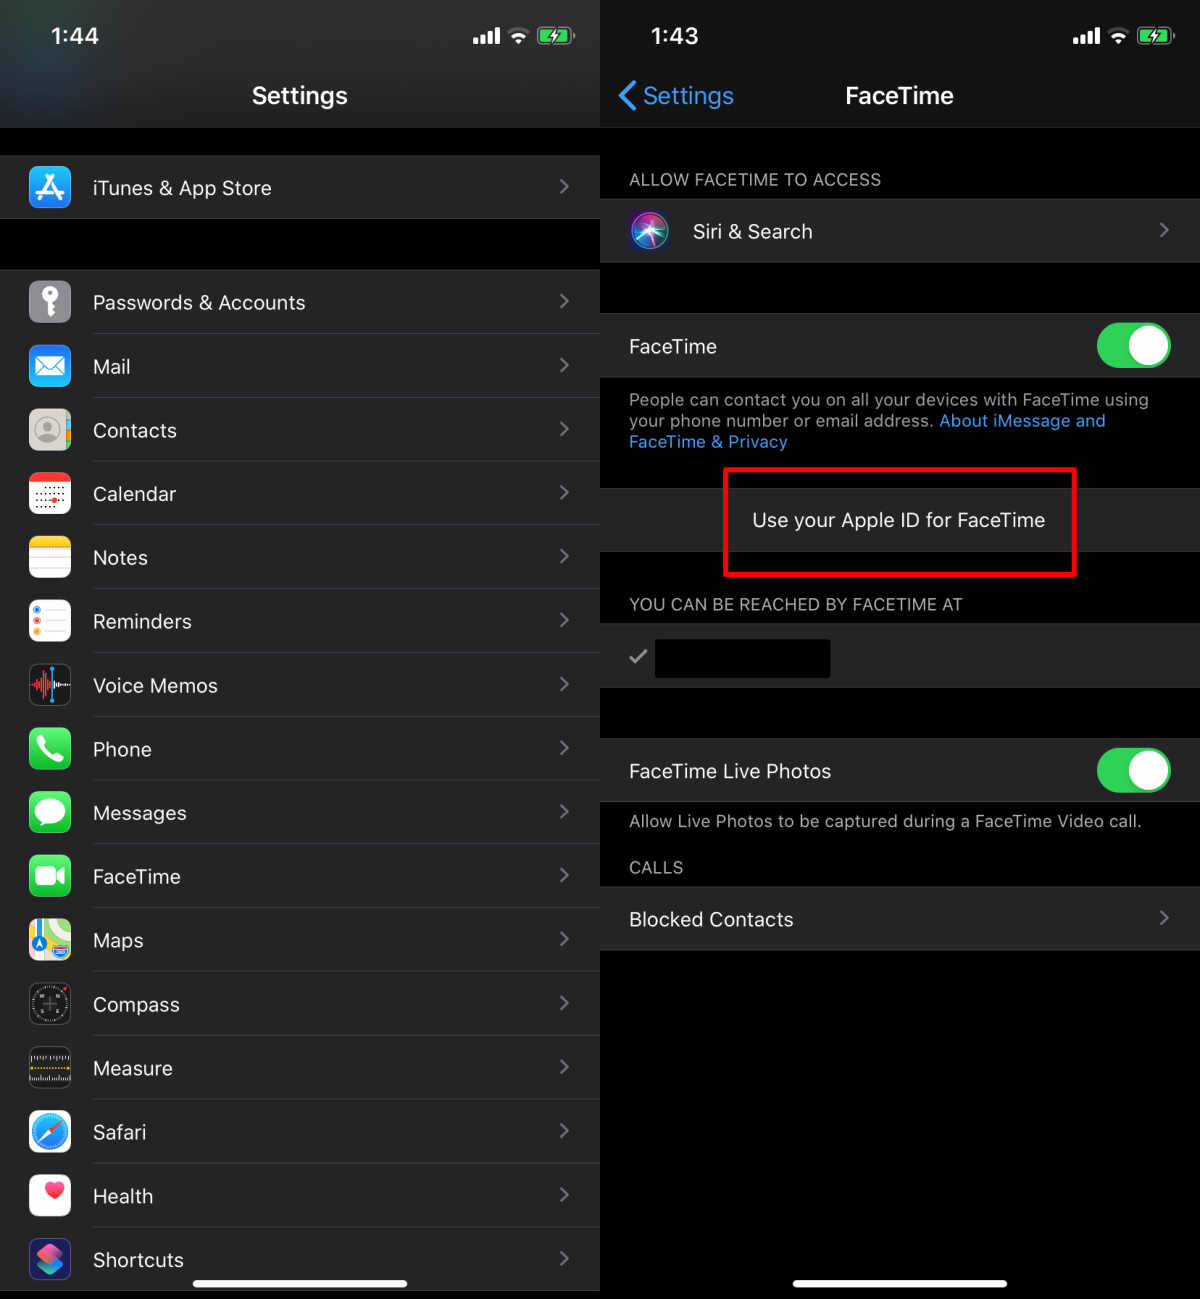Tap the Mail app icon

[x=50, y=366]
